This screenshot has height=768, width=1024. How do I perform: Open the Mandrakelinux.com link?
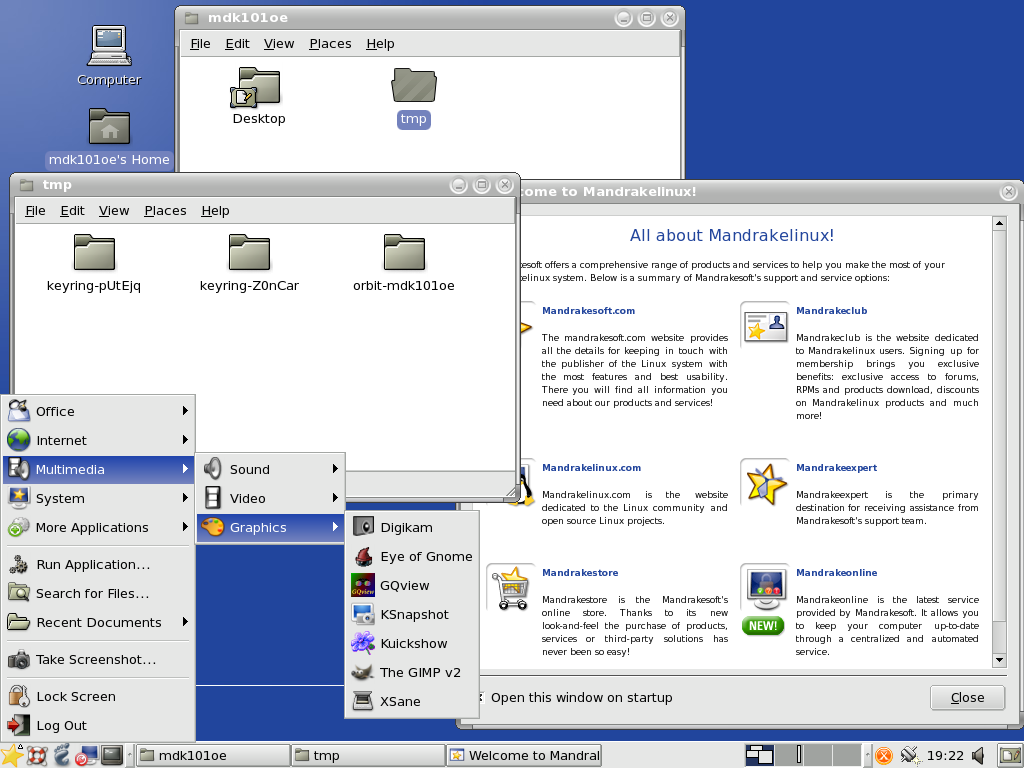coord(591,468)
